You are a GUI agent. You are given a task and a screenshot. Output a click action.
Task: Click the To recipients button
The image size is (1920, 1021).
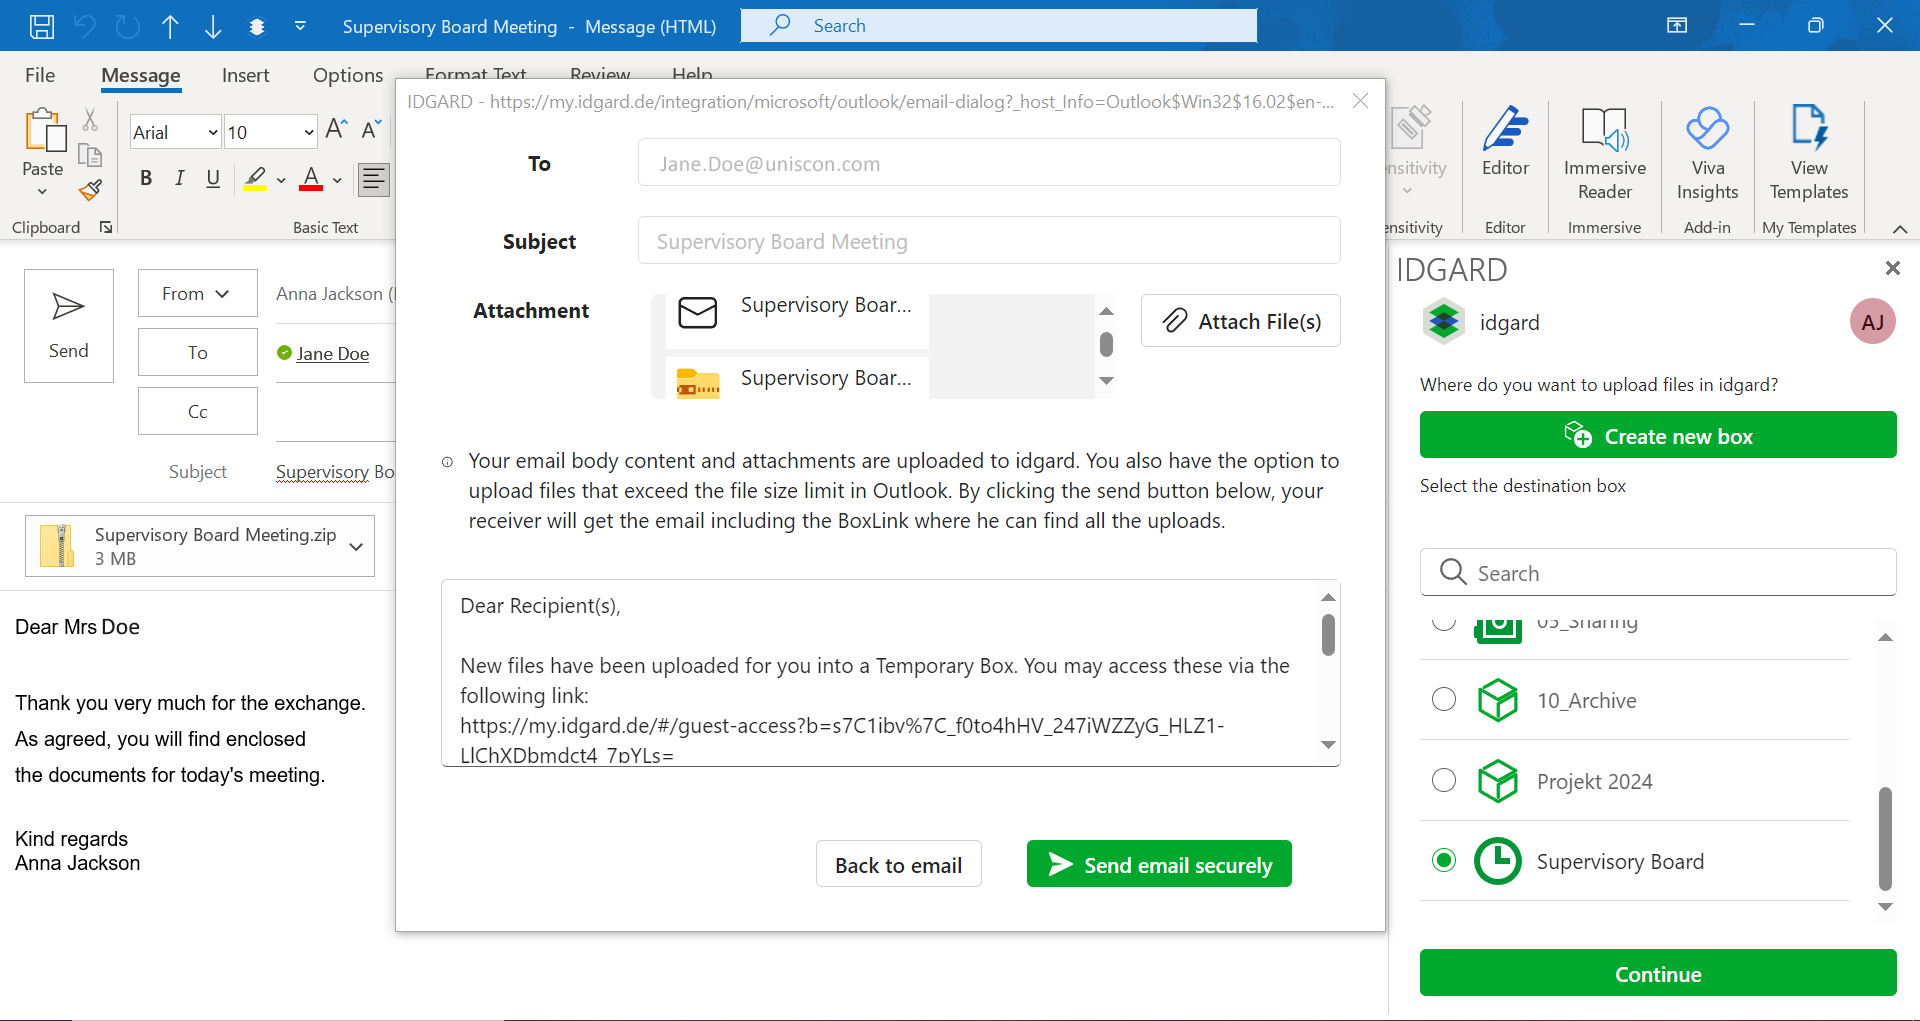[x=197, y=352]
